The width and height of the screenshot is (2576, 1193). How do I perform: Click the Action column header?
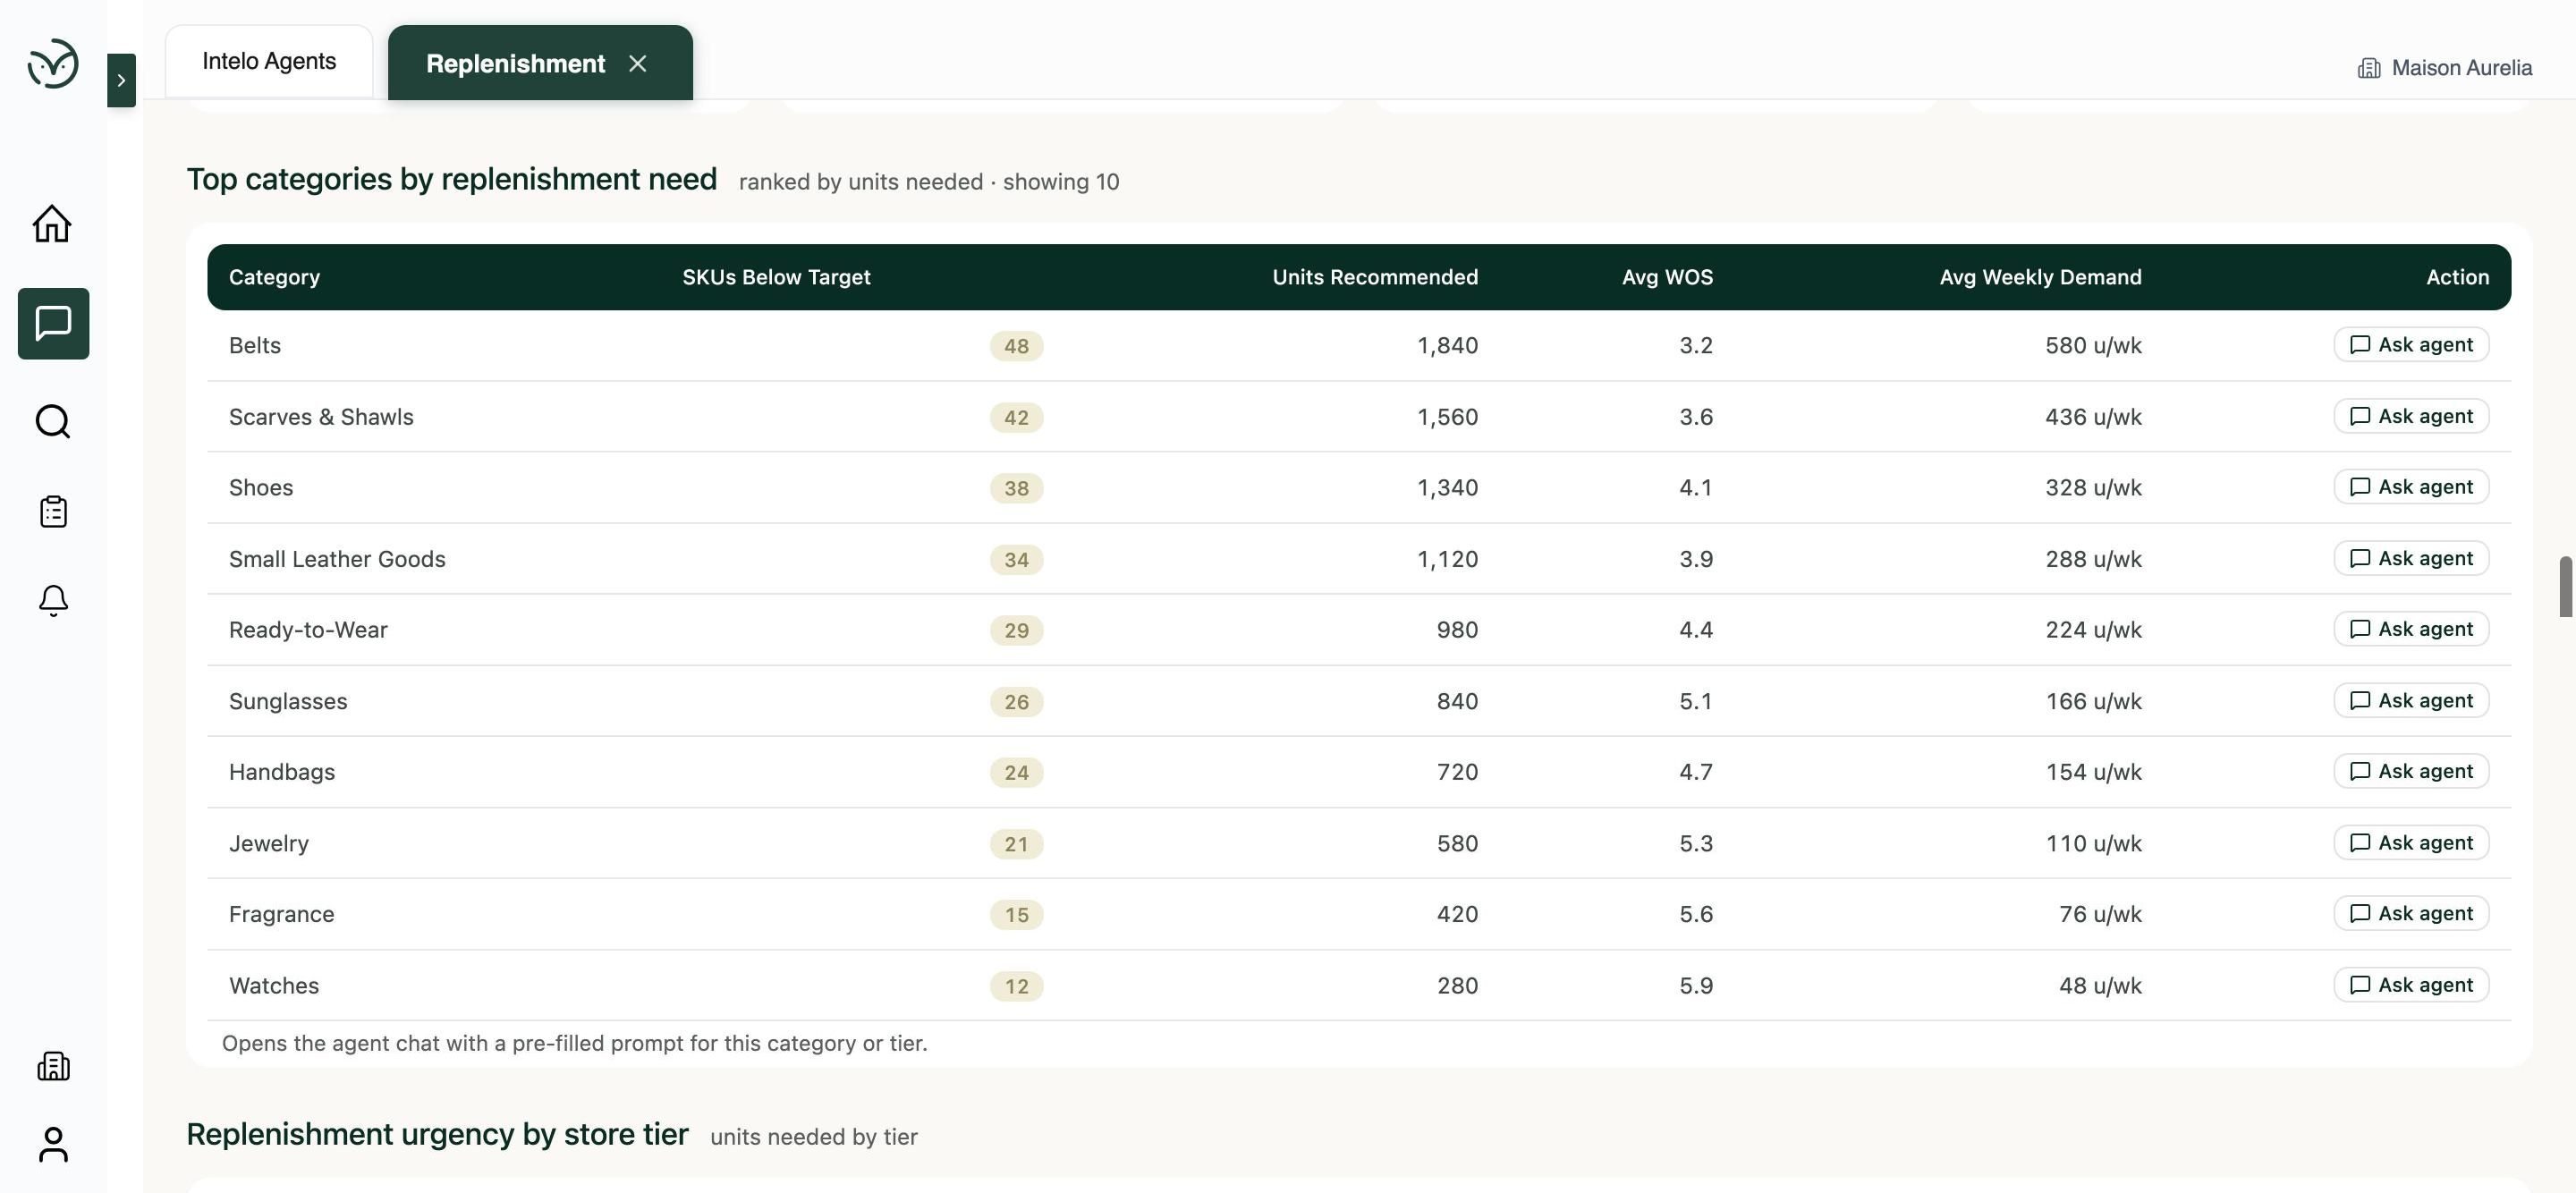[2457, 277]
